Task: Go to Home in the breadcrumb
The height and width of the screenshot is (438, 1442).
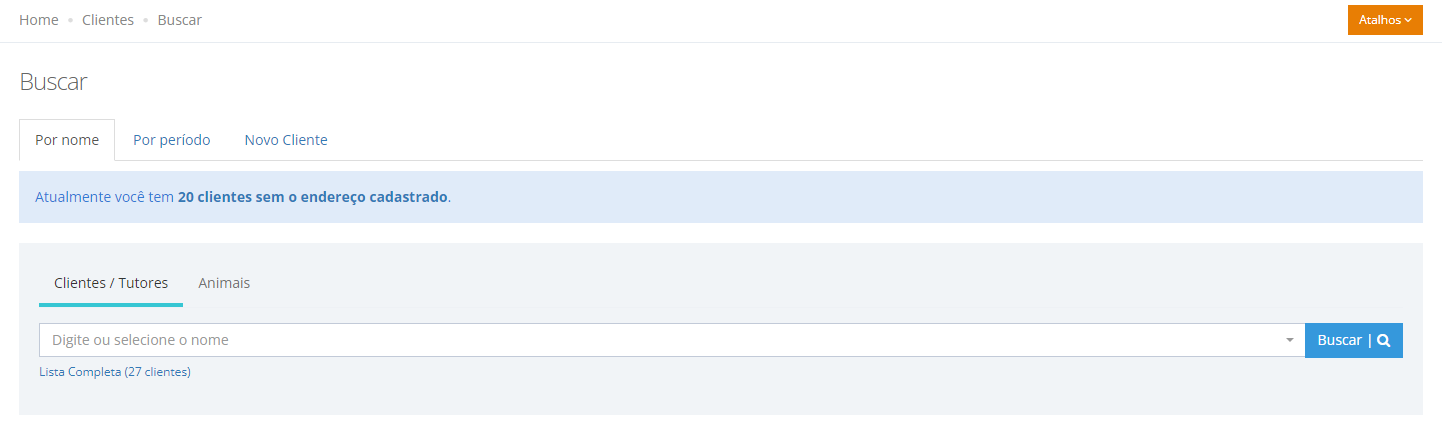Action: [x=39, y=20]
